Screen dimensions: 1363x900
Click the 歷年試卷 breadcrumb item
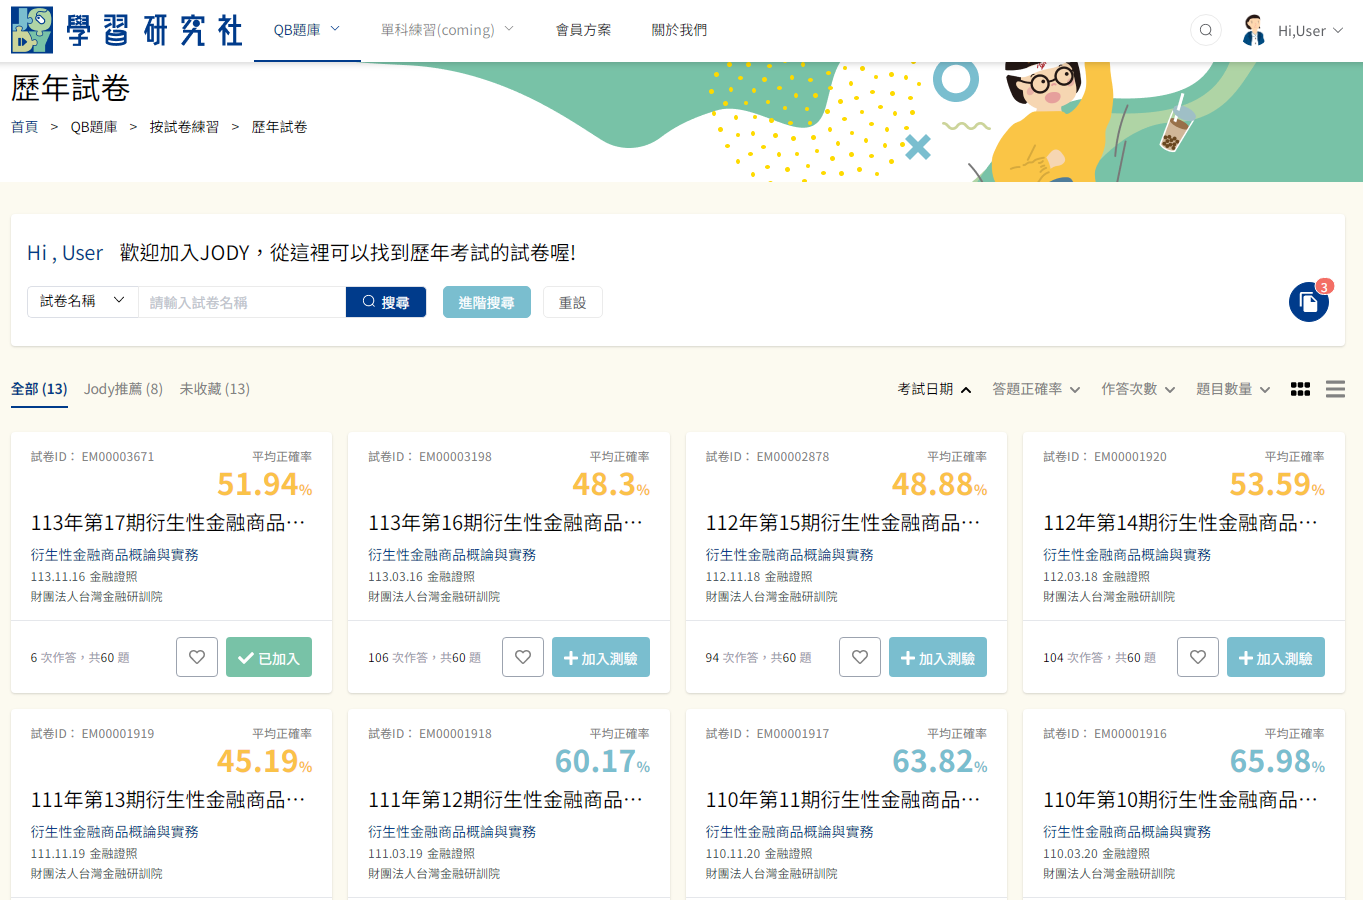coord(279,127)
